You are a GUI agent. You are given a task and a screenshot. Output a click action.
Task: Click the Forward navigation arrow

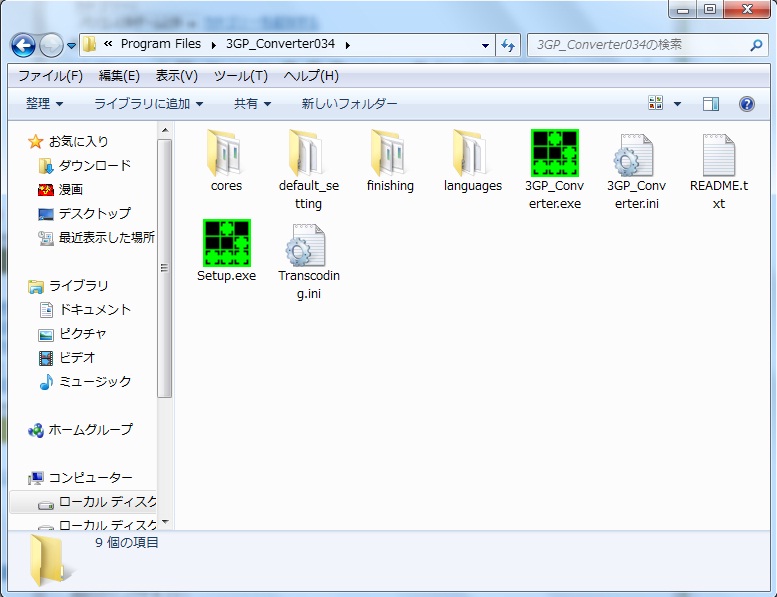51,46
